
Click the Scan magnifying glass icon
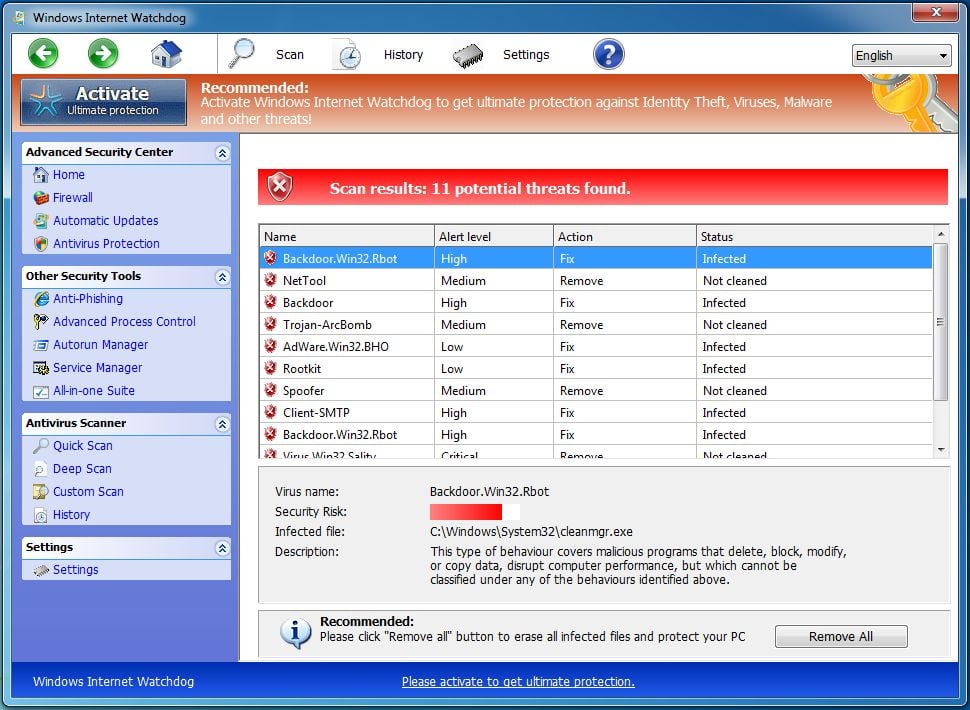coord(243,54)
